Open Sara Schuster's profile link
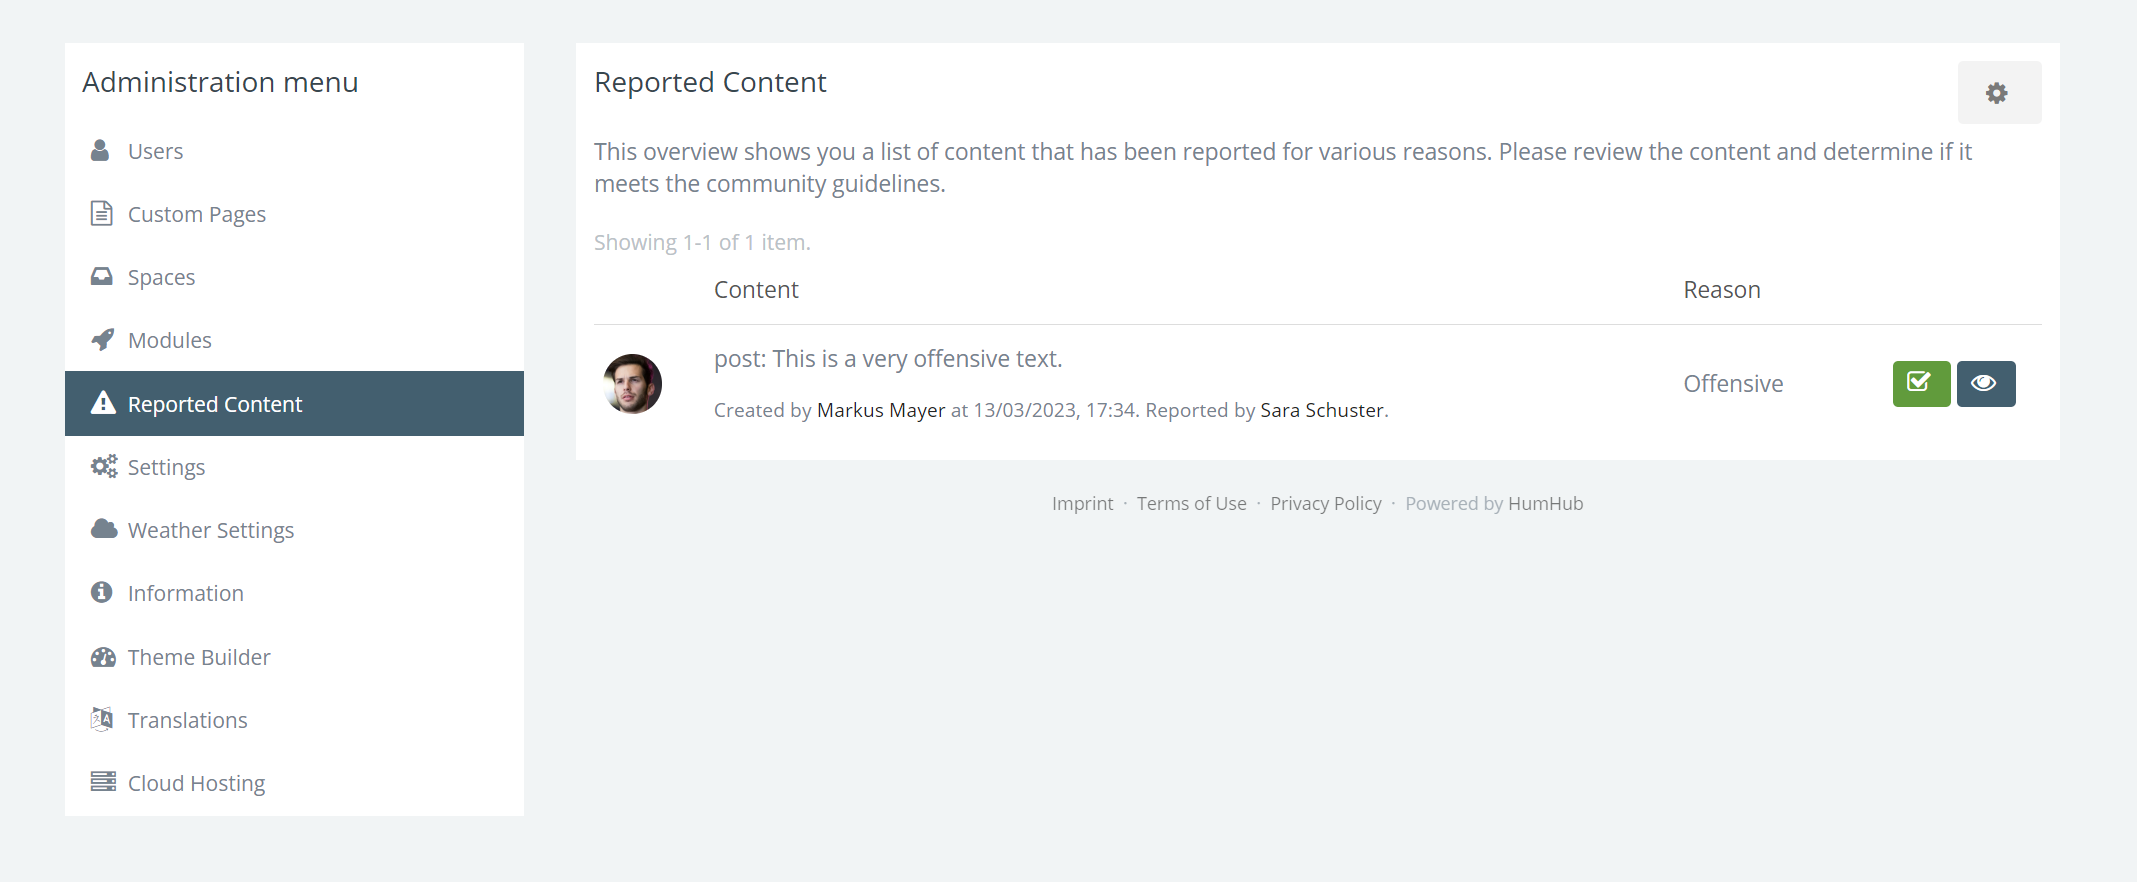2137x882 pixels. [1321, 410]
